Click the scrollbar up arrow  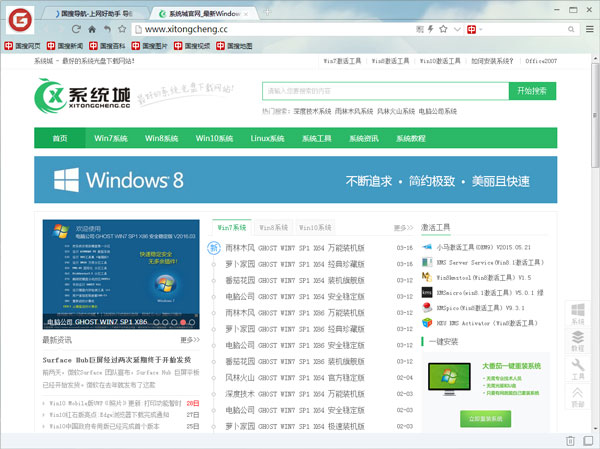(x=595, y=59)
